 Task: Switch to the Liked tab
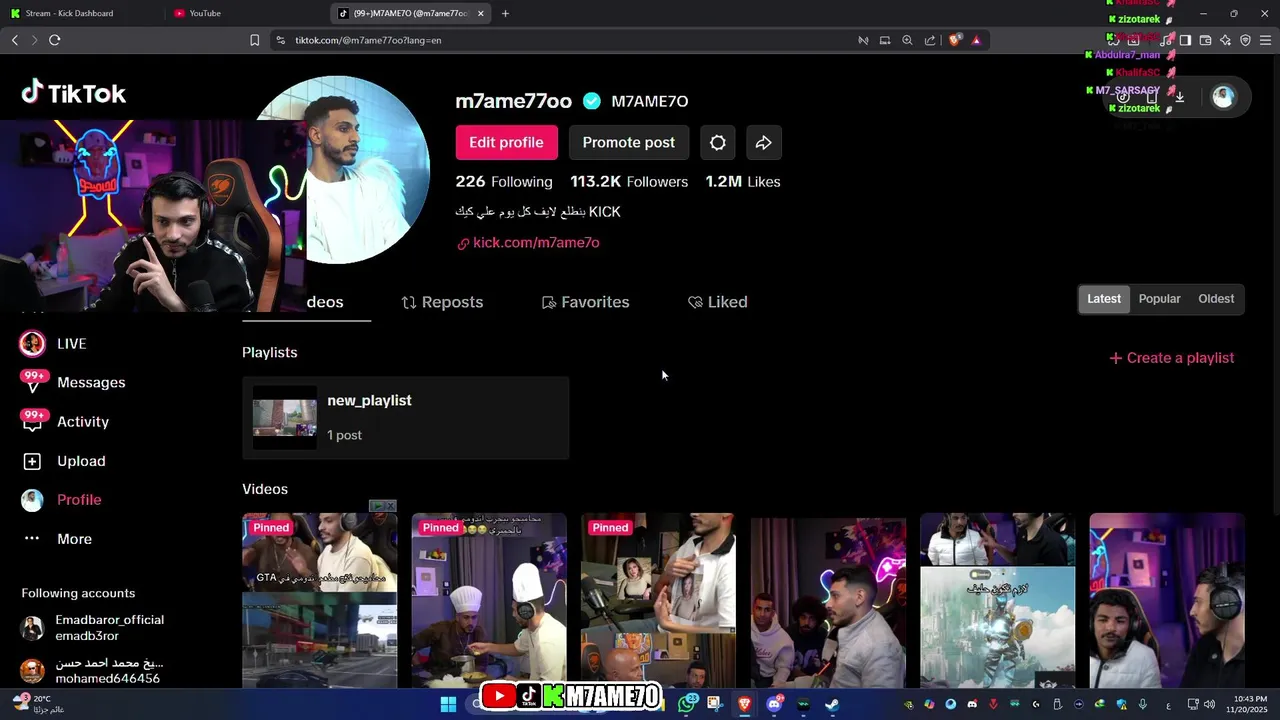click(x=718, y=302)
